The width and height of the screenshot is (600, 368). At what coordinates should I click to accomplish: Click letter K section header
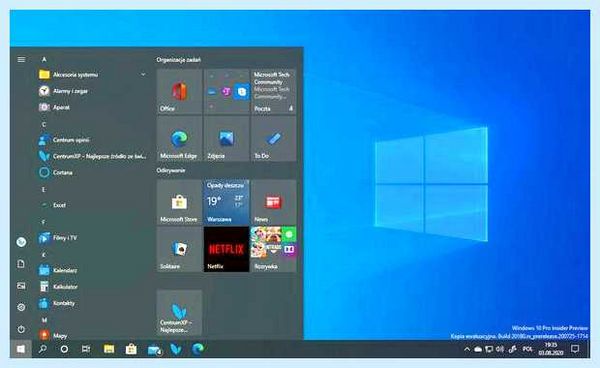[x=44, y=254]
